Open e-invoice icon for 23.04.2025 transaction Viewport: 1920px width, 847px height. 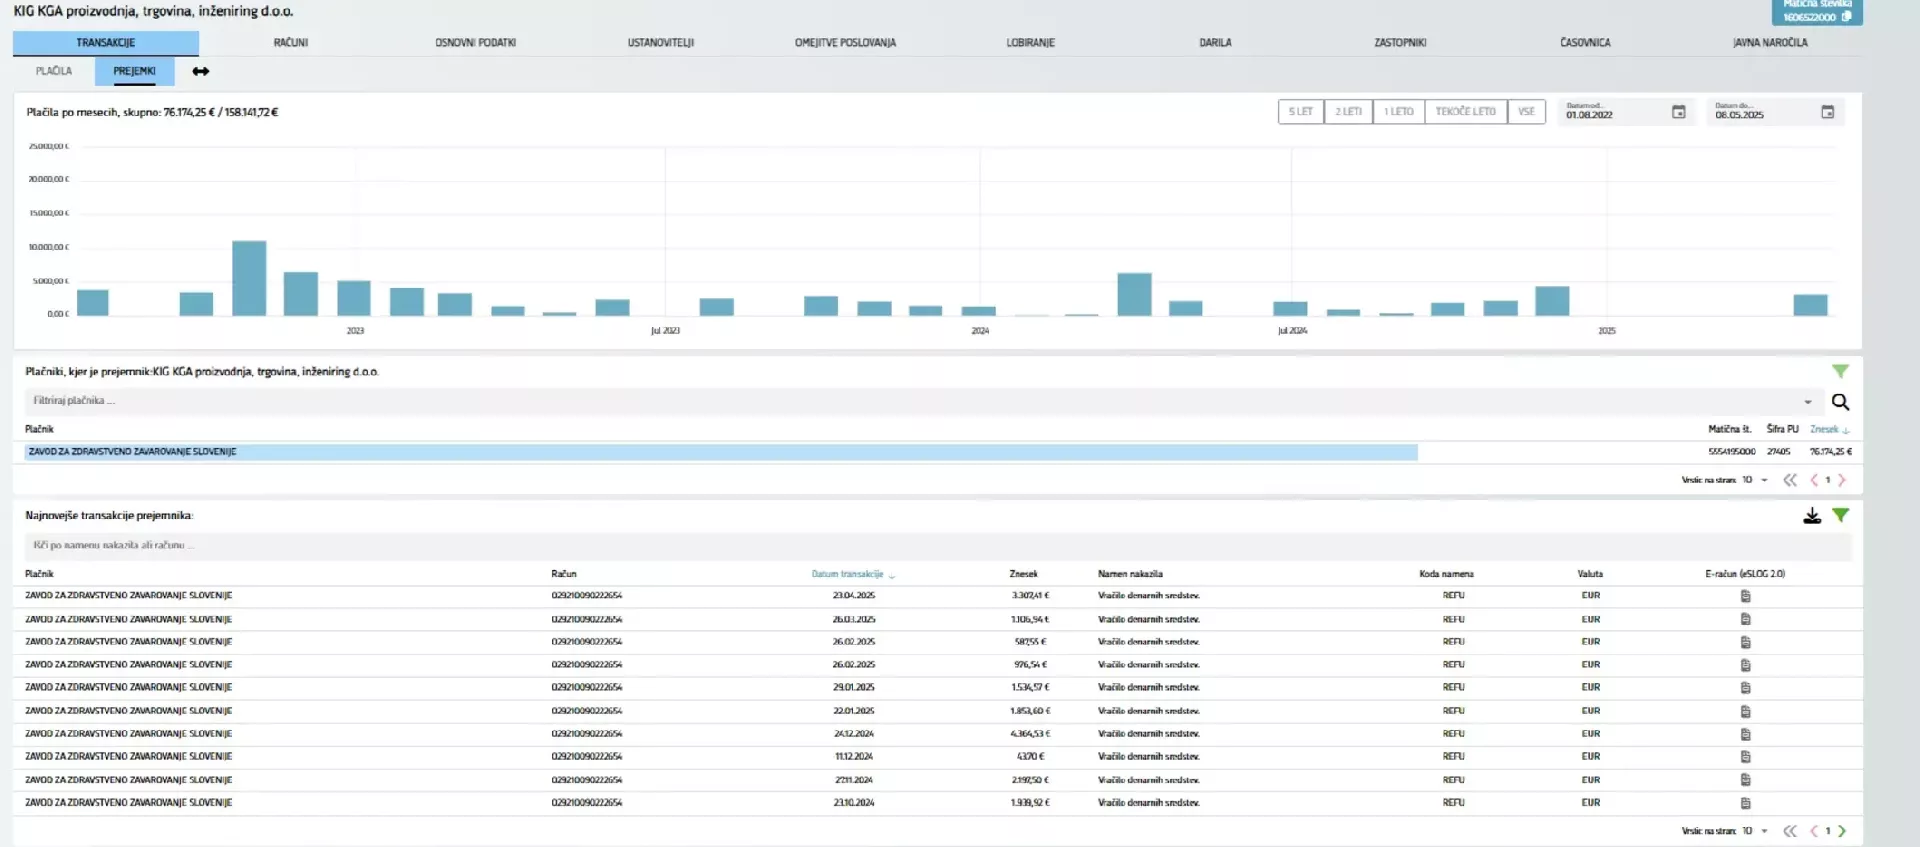pyautogui.click(x=1745, y=596)
